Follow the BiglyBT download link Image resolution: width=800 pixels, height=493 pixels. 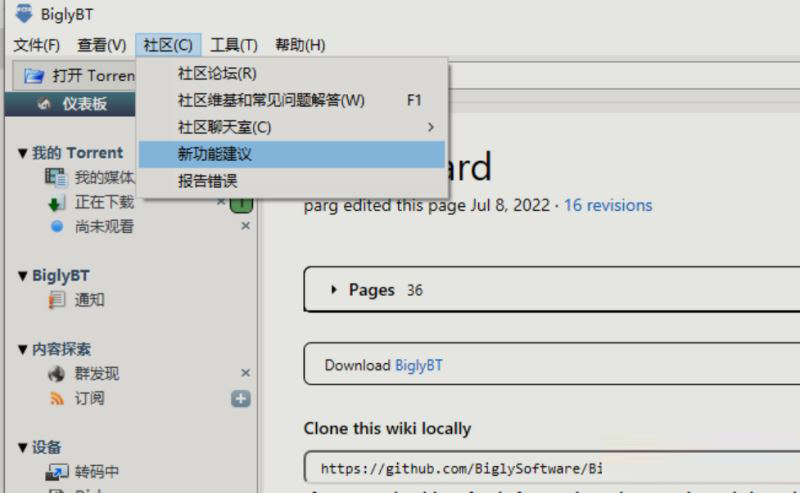click(x=419, y=365)
